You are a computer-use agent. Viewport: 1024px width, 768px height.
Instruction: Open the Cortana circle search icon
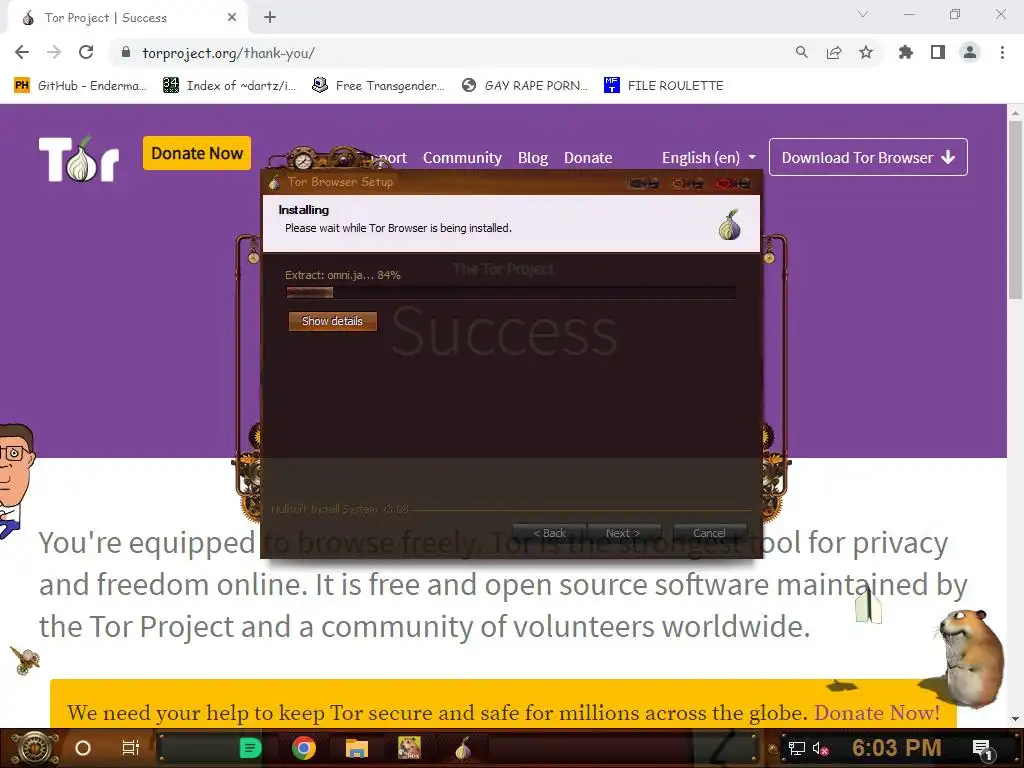(x=83, y=748)
